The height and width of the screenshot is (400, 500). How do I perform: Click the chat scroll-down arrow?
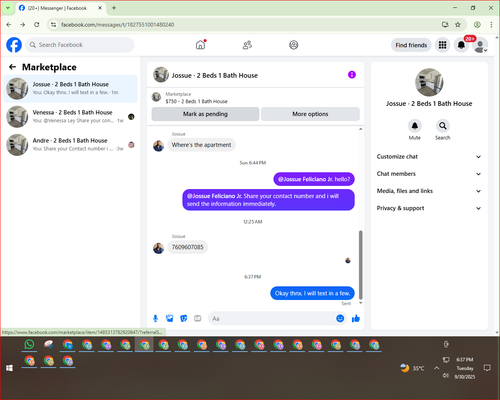pos(360,303)
